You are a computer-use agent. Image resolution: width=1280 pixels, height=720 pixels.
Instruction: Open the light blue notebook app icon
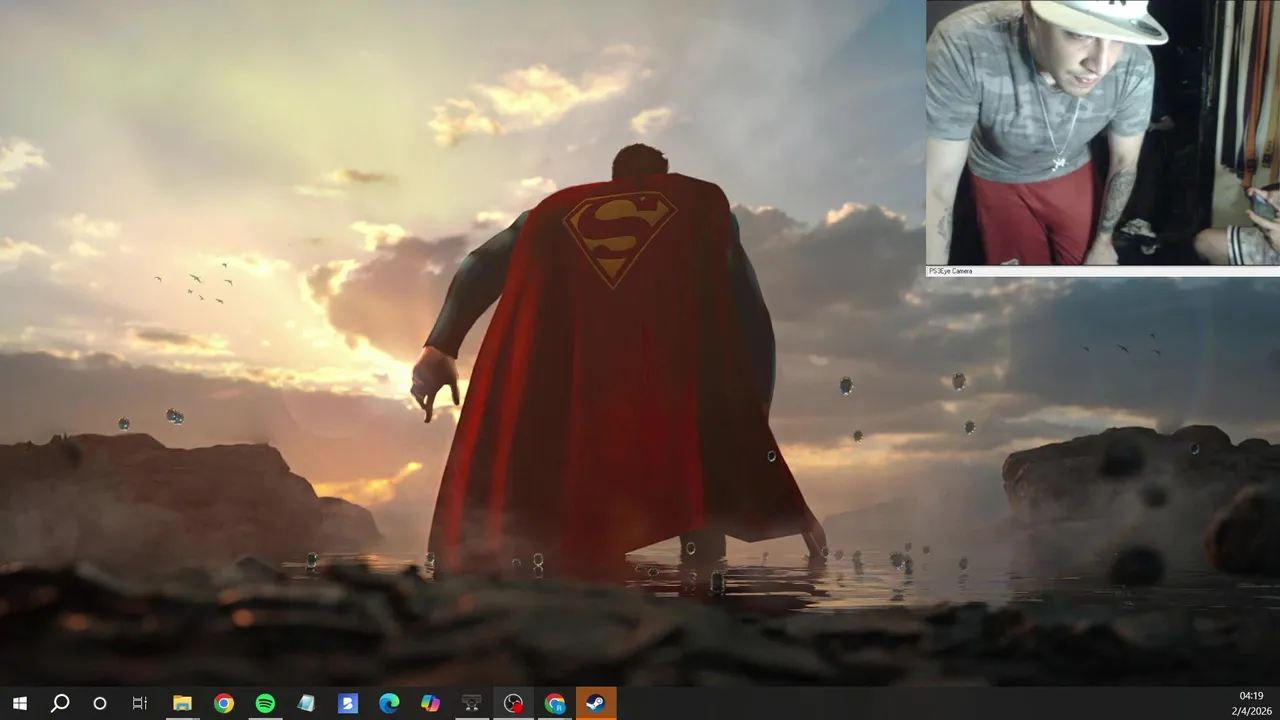pyautogui.click(x=306, y=704)
